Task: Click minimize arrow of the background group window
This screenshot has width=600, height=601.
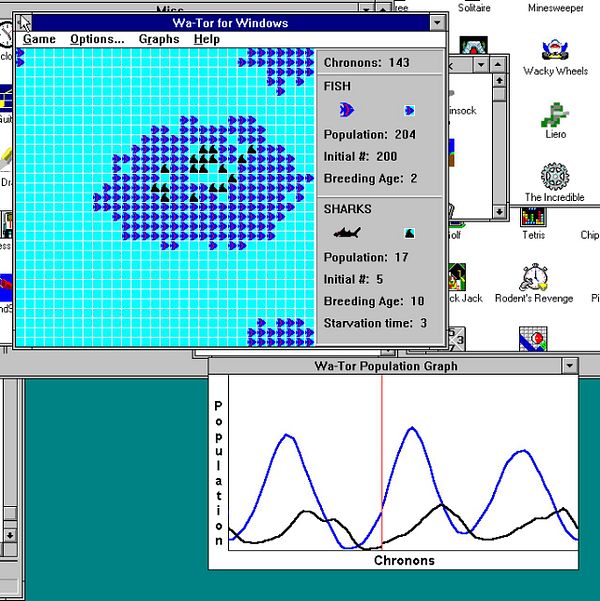Action: pos(481,64)
